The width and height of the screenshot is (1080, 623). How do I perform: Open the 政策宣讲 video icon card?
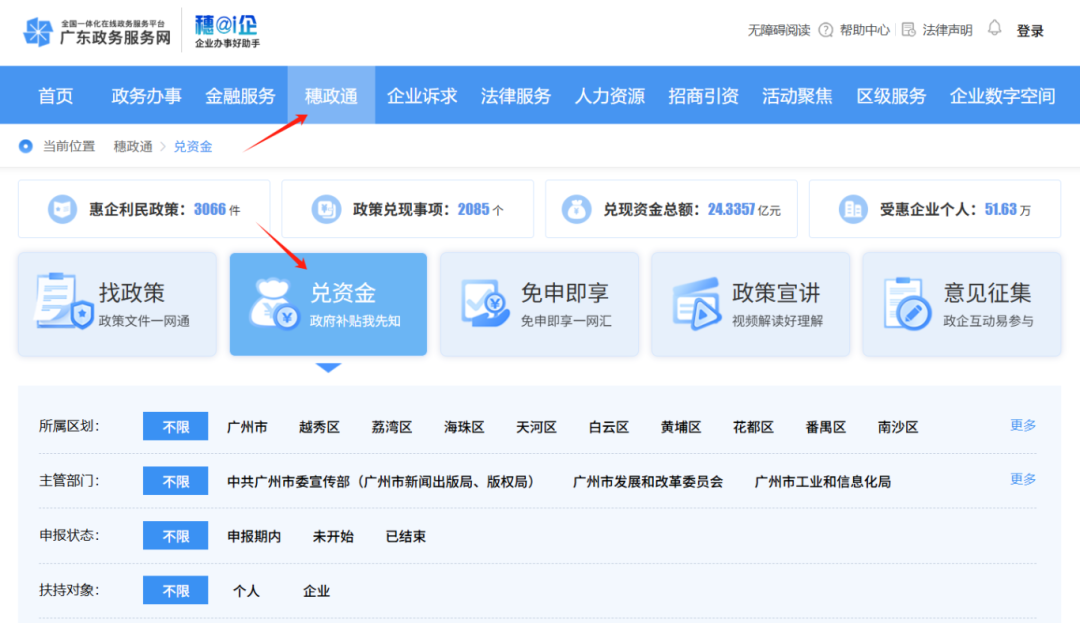tap(696, 303)
